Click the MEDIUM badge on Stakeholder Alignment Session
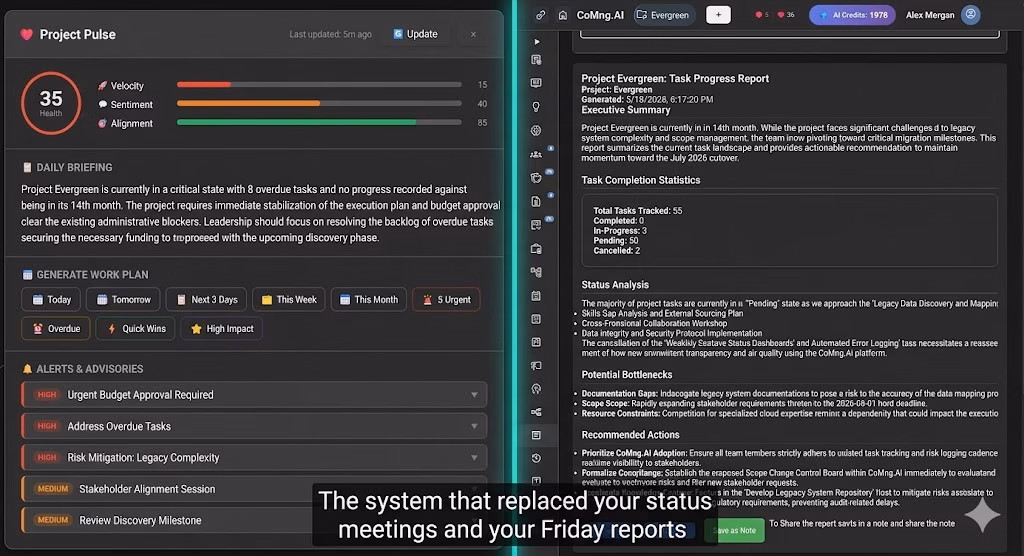 click(x=52, y=489)
